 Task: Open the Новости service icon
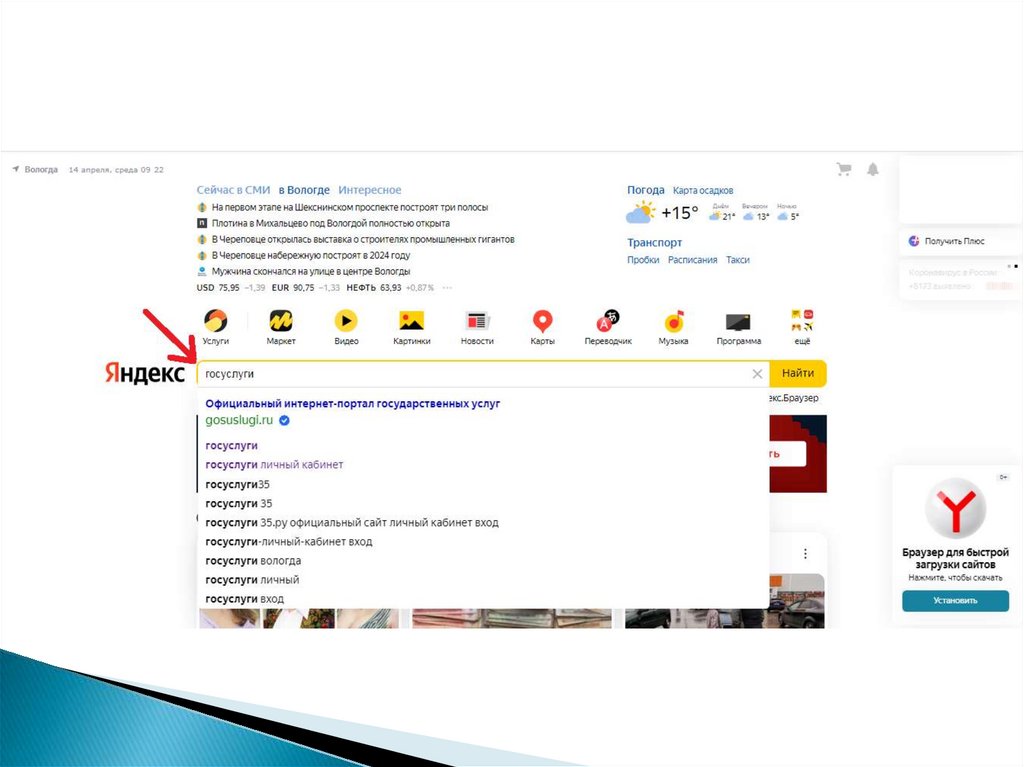tap(477, 321)
